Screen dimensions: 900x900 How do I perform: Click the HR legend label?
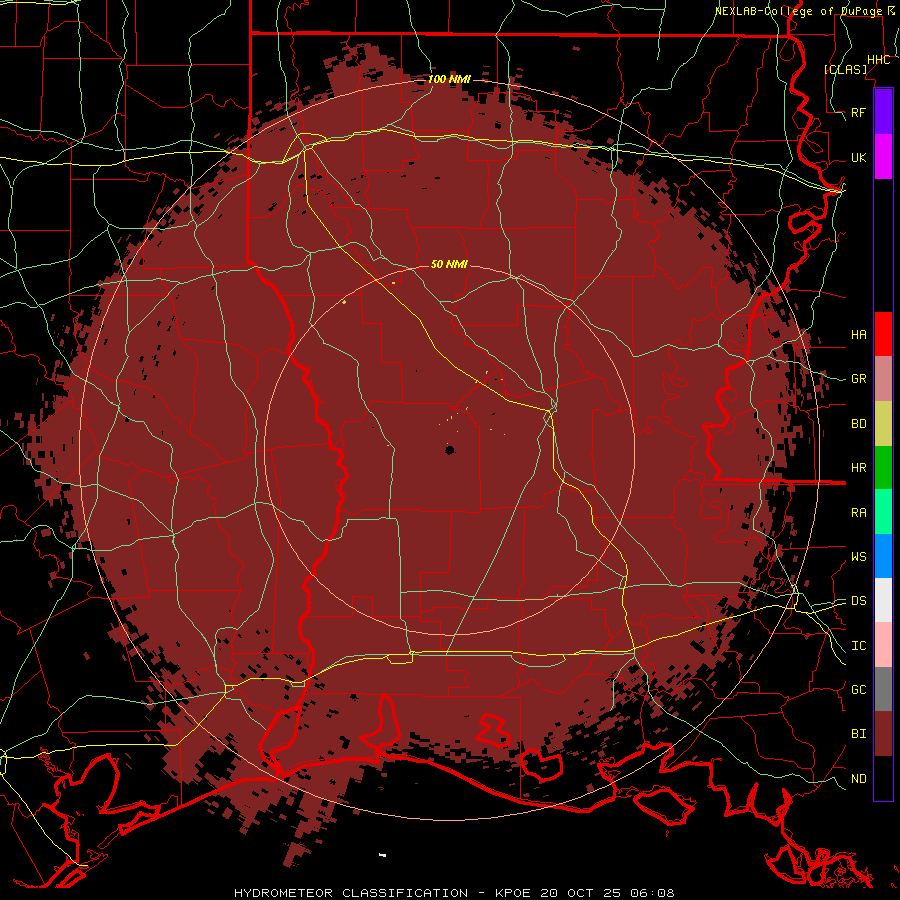(x=859, y=468)
